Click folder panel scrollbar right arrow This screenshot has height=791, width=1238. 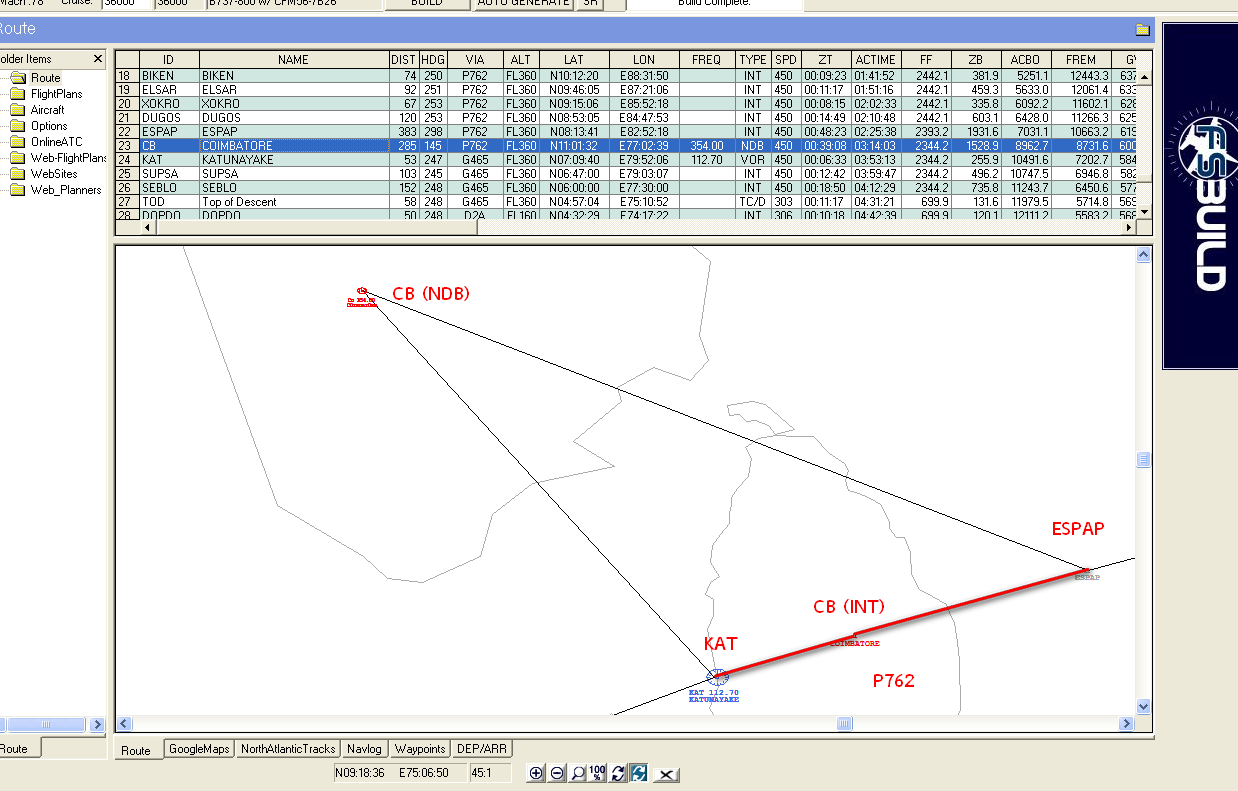click(x=97, y=724)
